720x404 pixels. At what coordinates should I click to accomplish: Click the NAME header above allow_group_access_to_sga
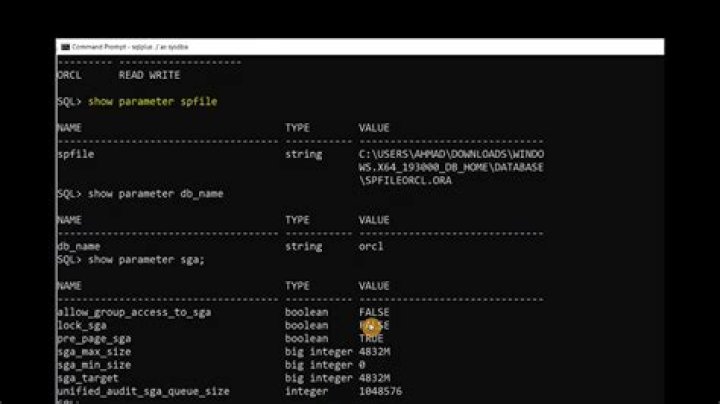pos(69,286)
